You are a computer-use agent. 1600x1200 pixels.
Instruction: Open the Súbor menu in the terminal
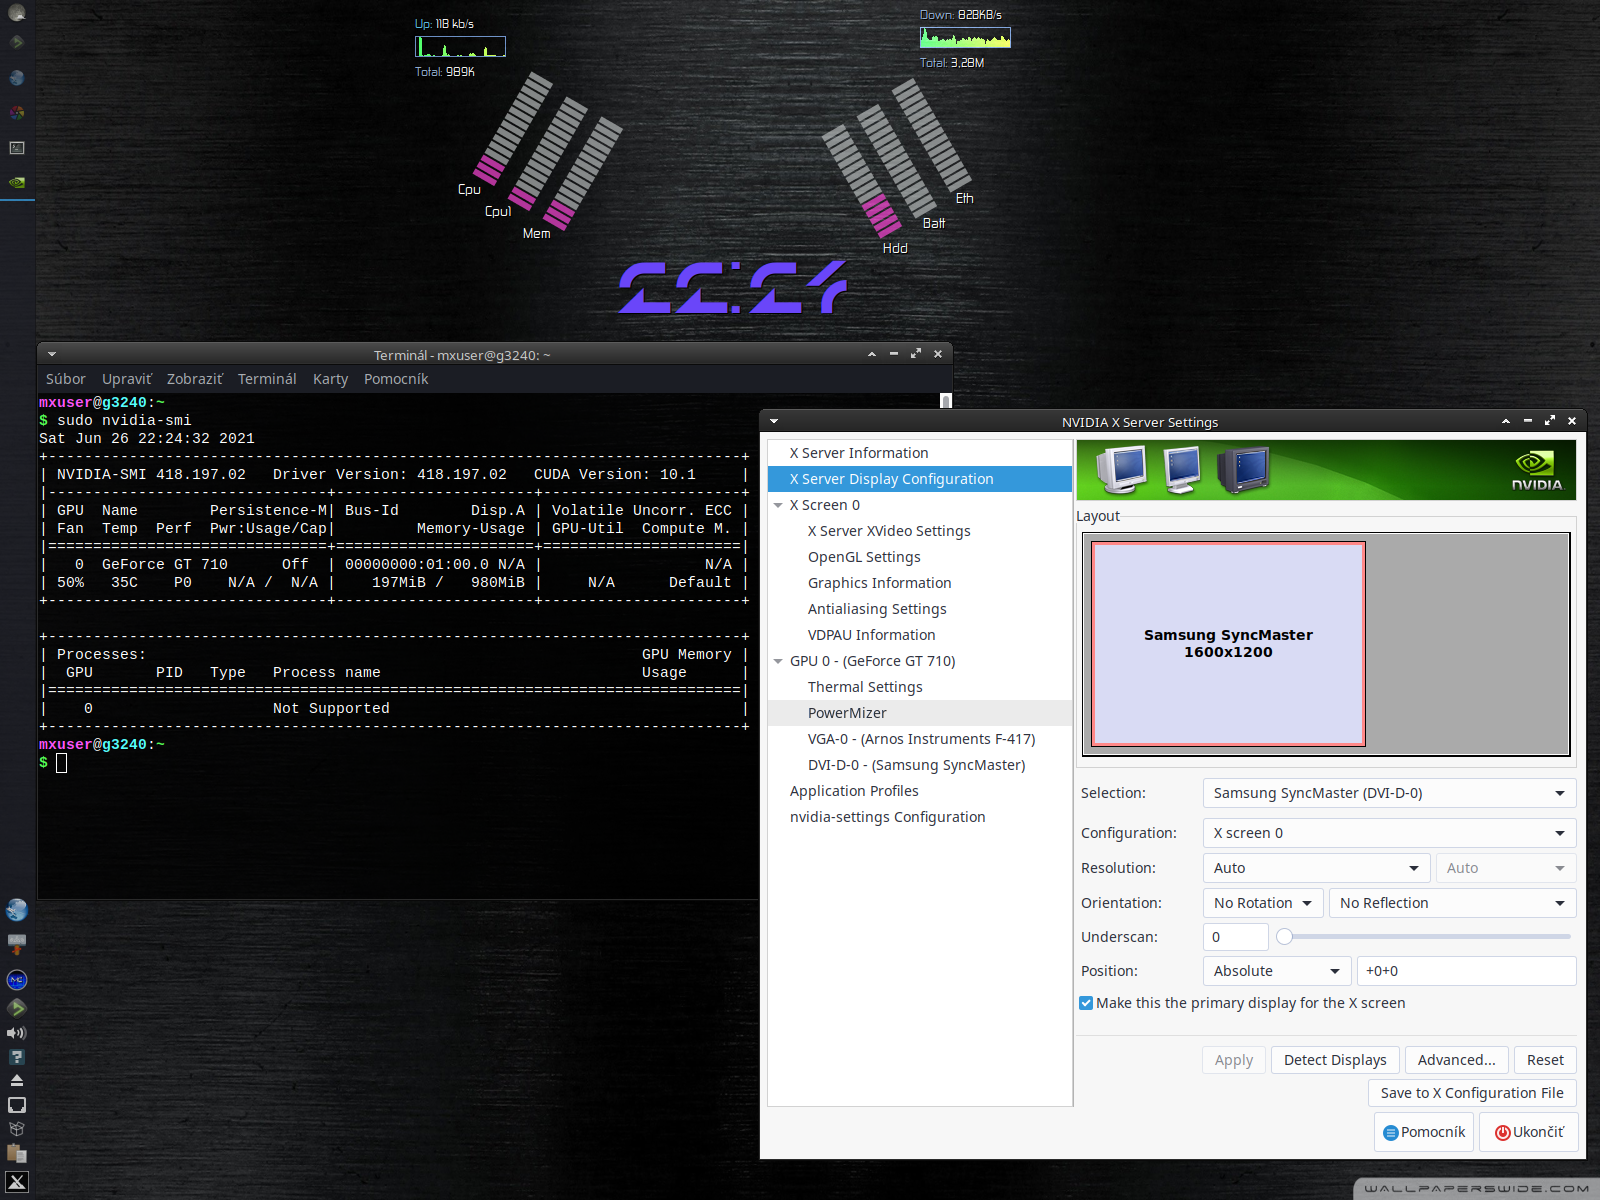tap(65, 379)
